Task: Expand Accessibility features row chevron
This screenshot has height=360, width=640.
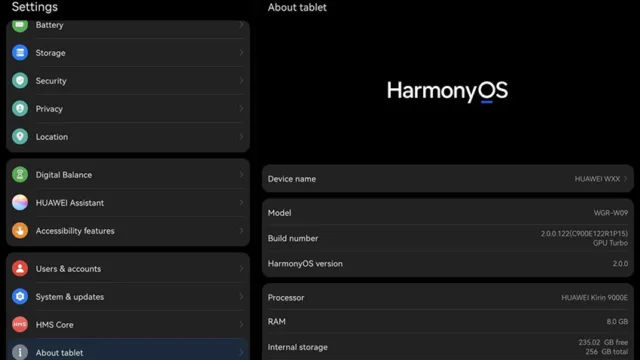Action: (241, 231)
